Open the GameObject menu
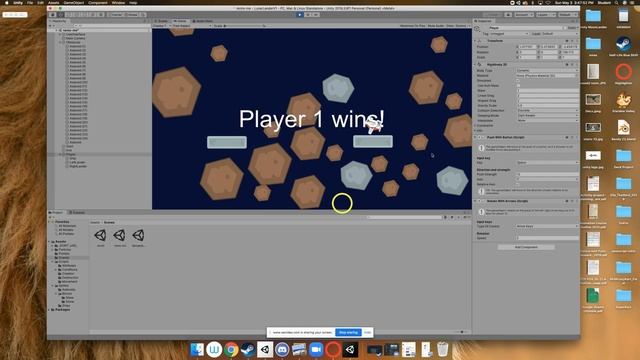Image resolution: width=640 pixels, height=360 pixels. coord(74,2)
